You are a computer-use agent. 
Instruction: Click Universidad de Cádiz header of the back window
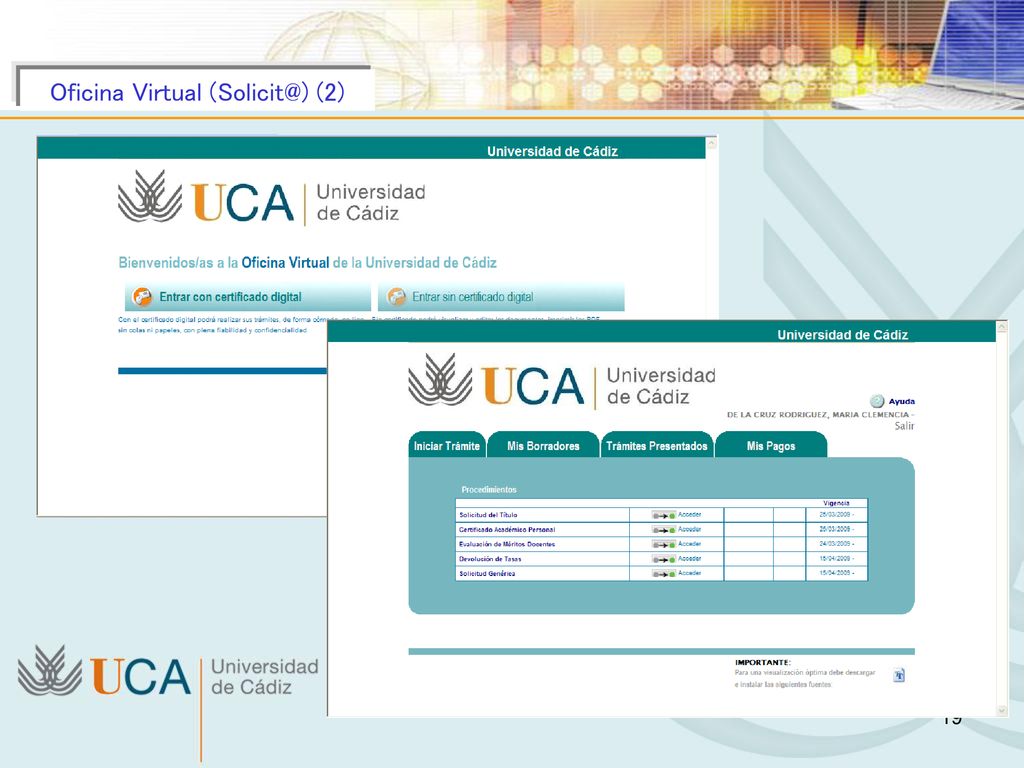coord(552,152)
